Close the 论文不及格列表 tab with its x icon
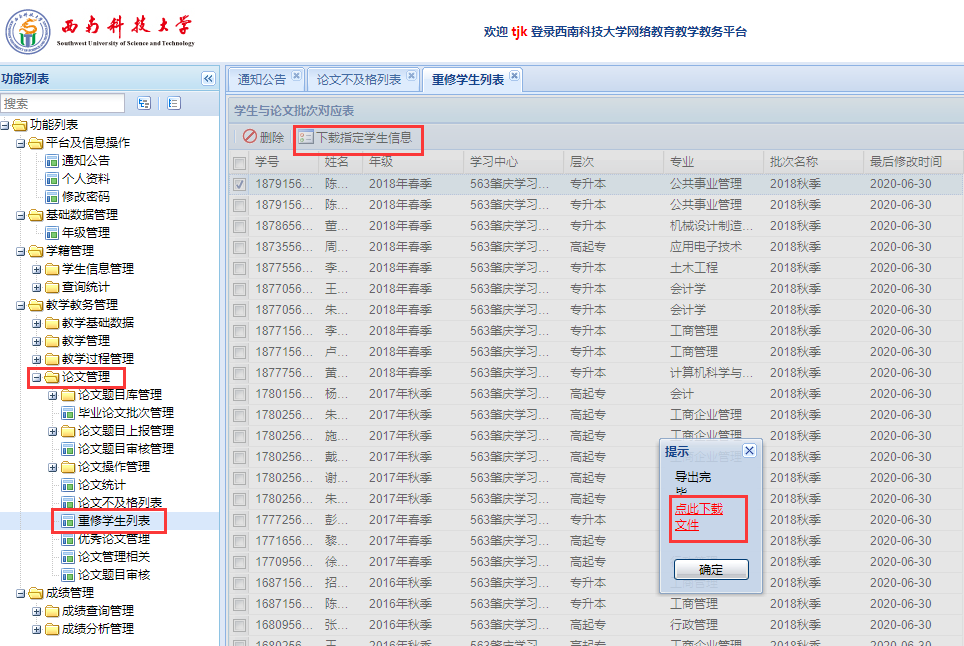 [410, 76]
